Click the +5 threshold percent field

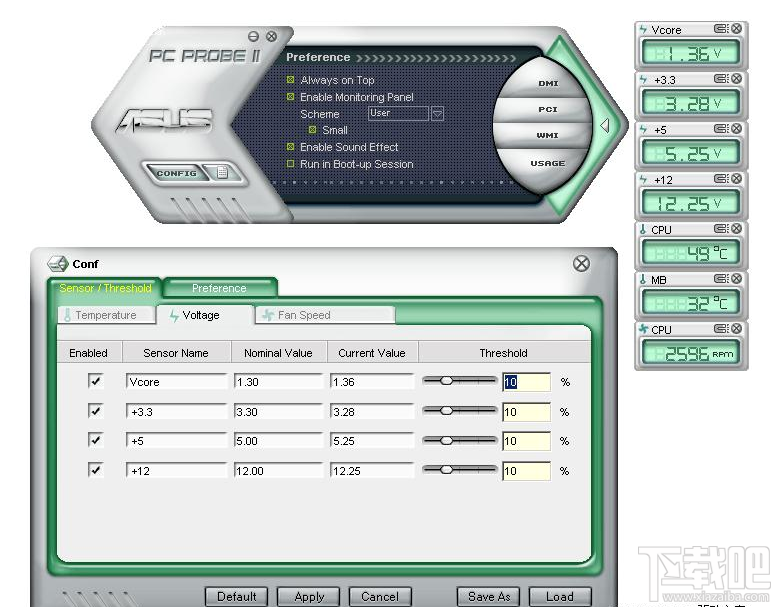point(526,441)
